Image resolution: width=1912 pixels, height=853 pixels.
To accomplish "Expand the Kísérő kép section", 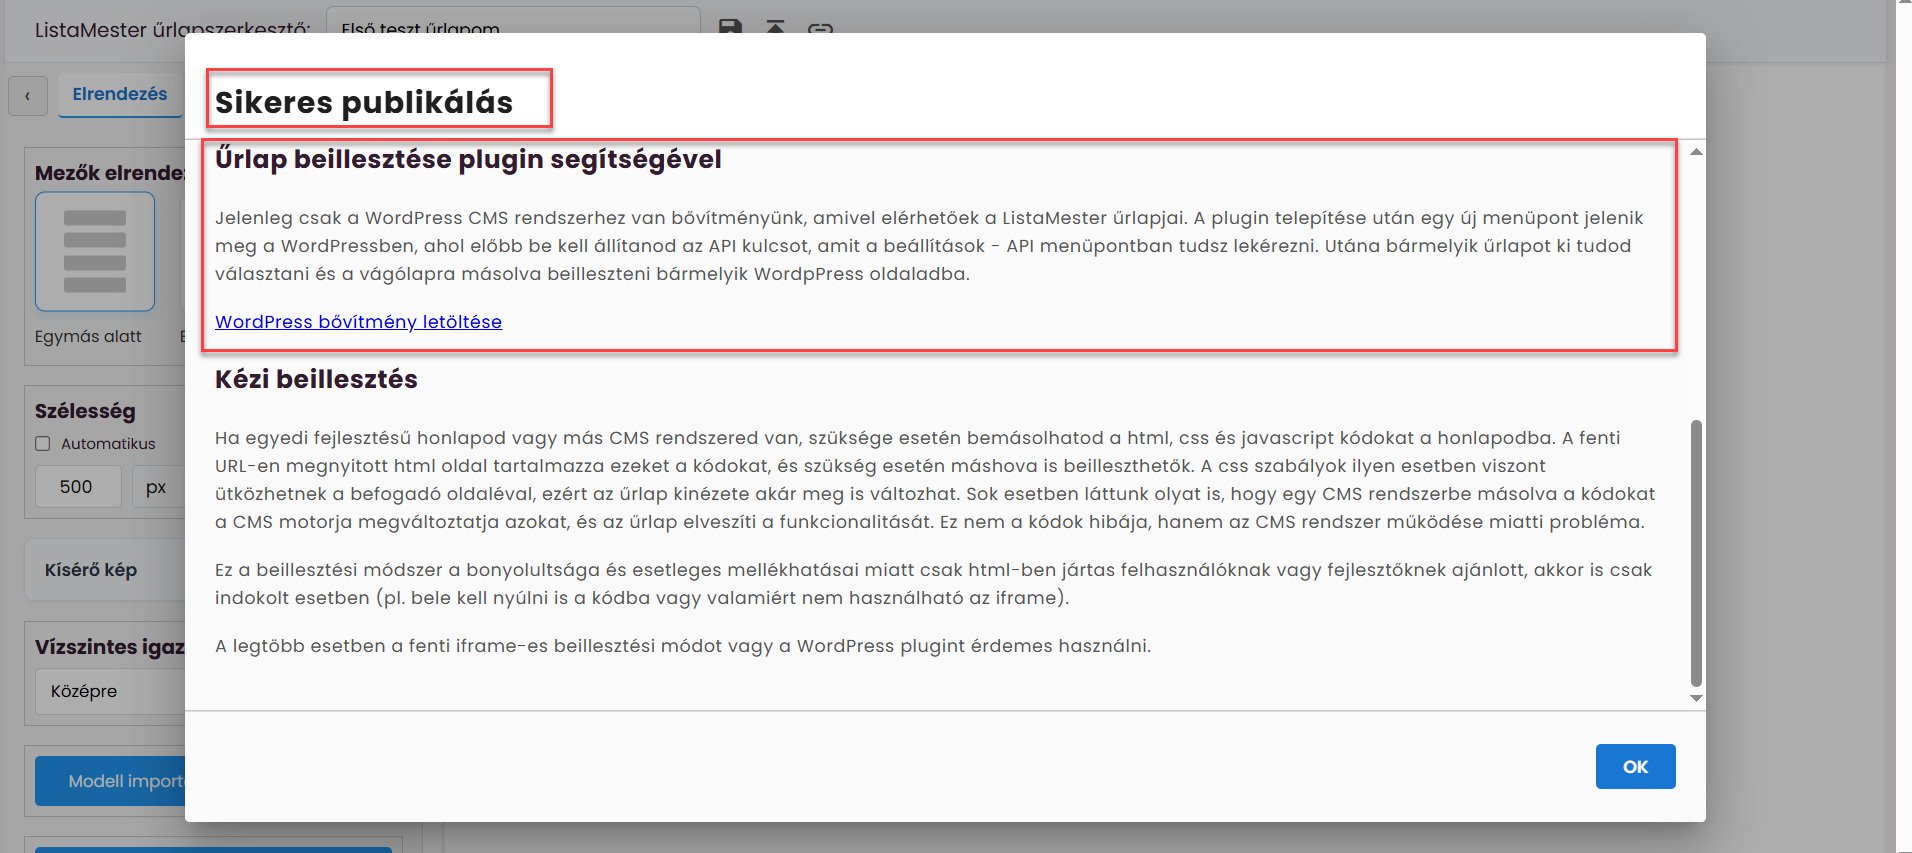I will pyautogui.click(x=105, y=569).
